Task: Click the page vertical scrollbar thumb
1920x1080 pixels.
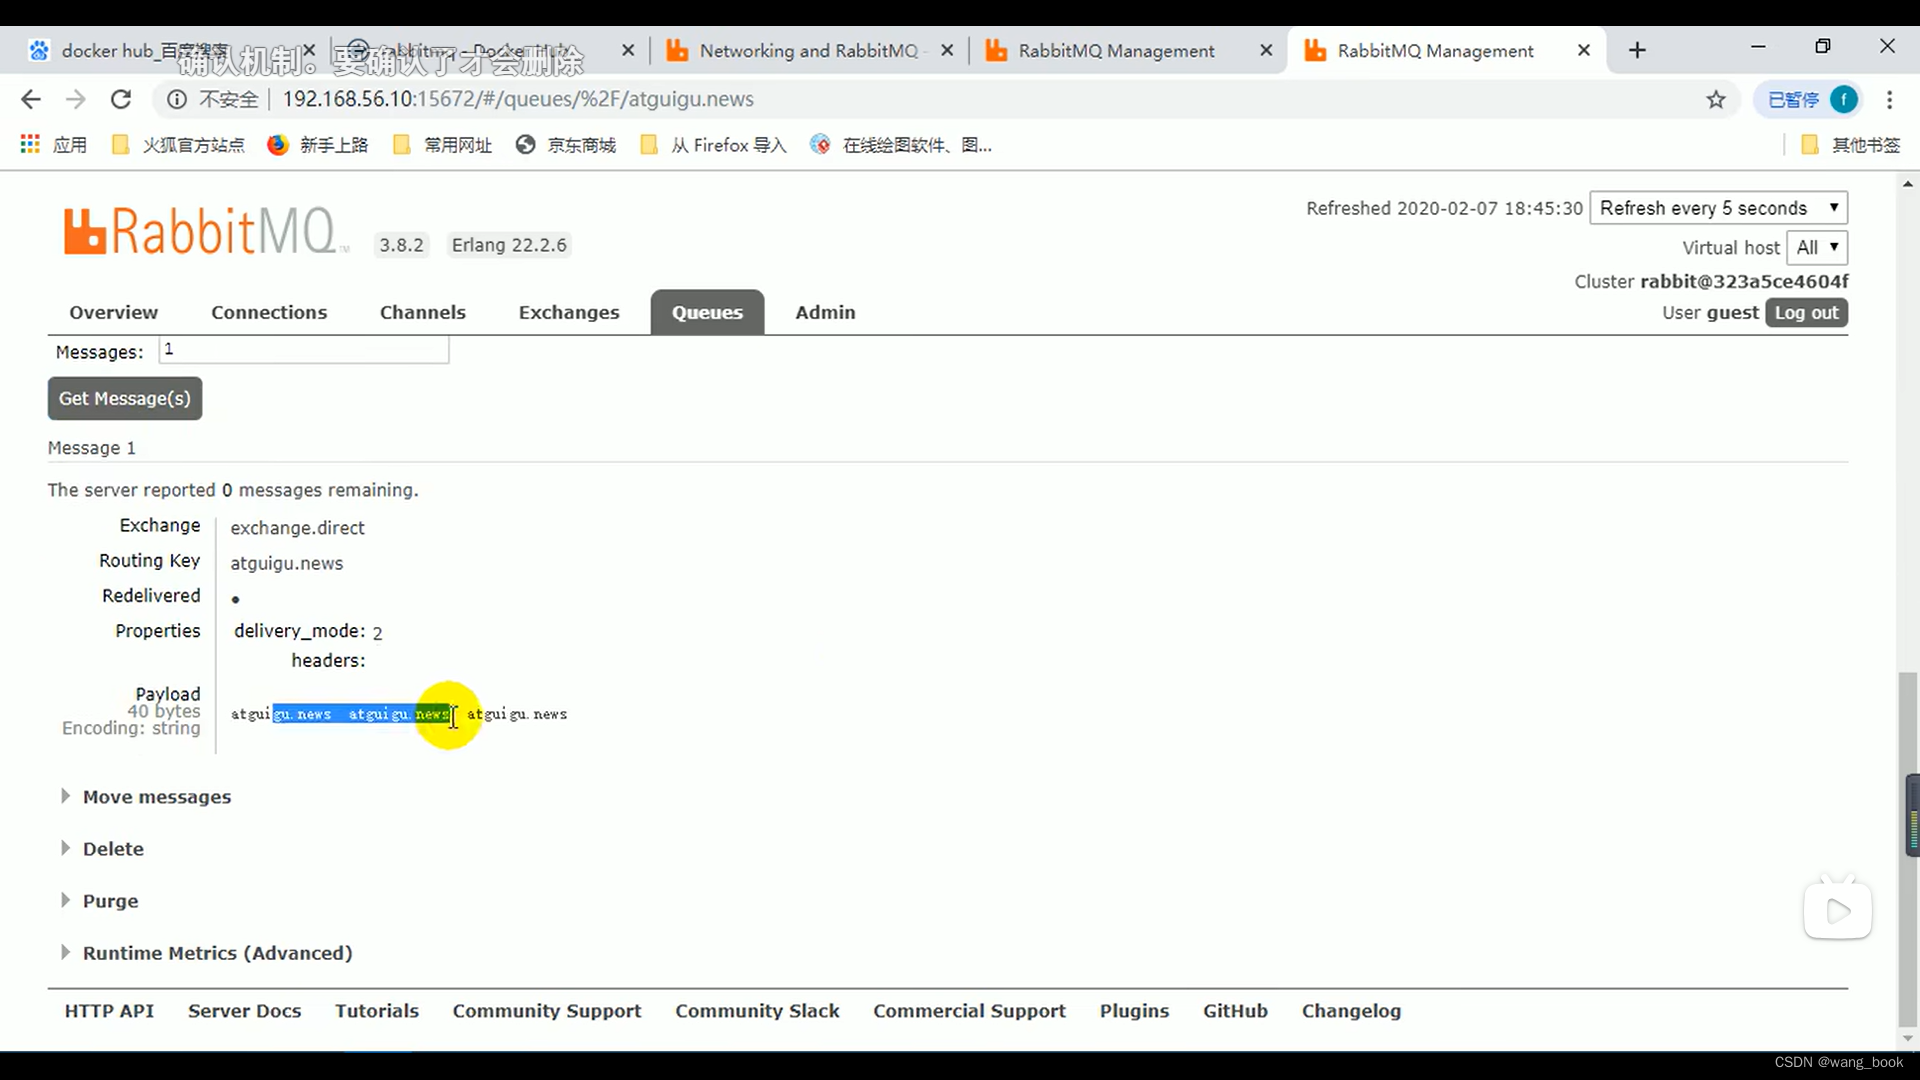Action: pos(1908,850)
